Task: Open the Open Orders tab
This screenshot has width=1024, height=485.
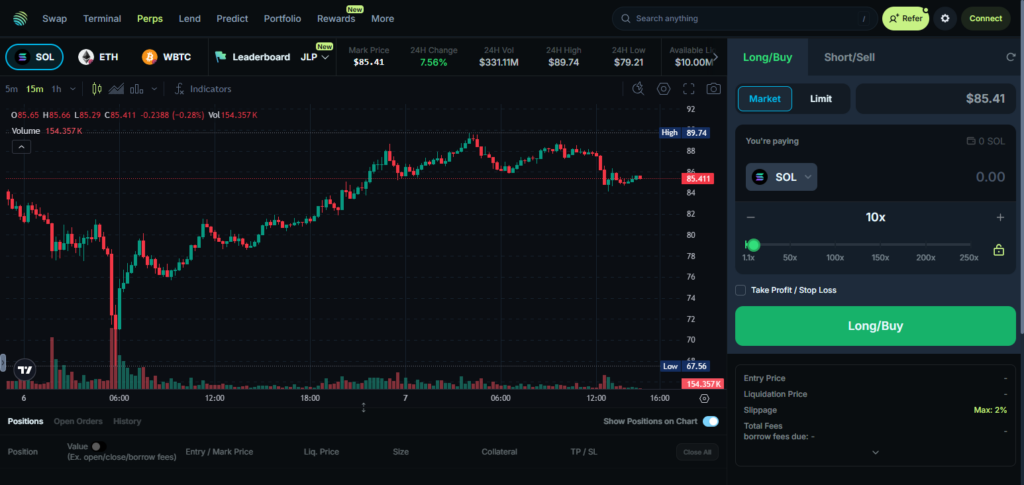Action: [x=78, y=421]
